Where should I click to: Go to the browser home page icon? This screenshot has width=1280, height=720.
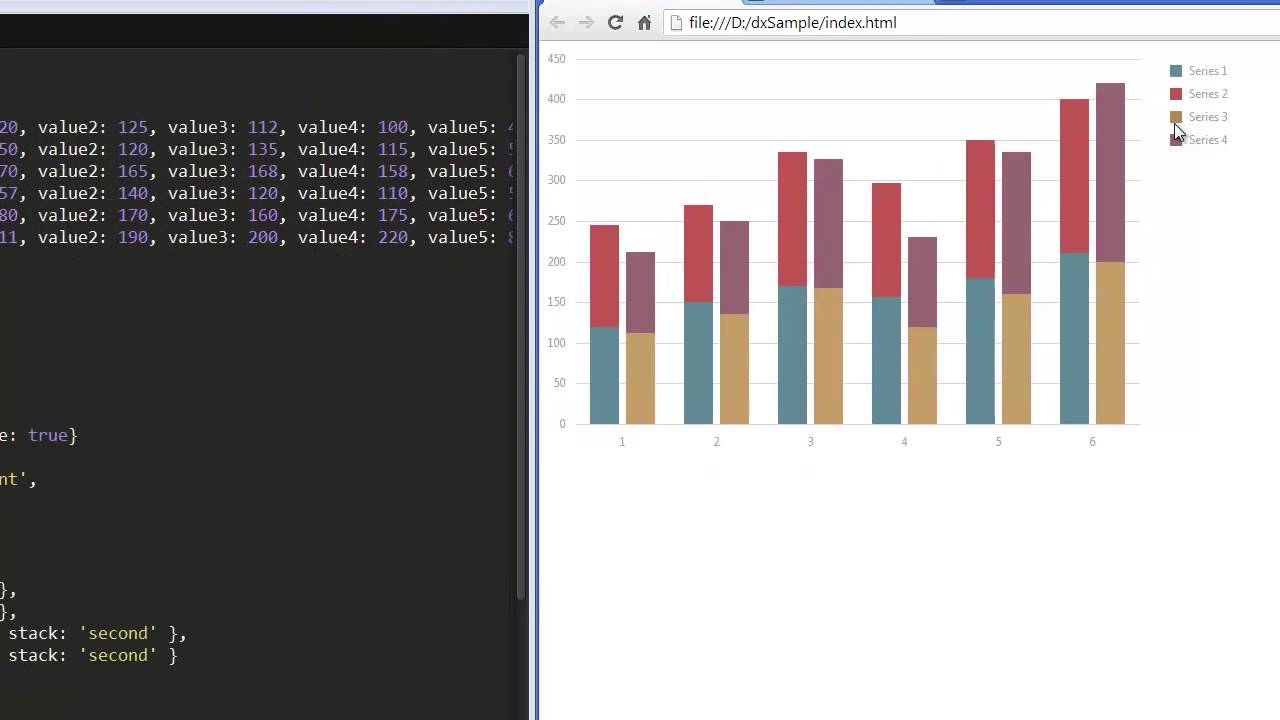point(645,22)
